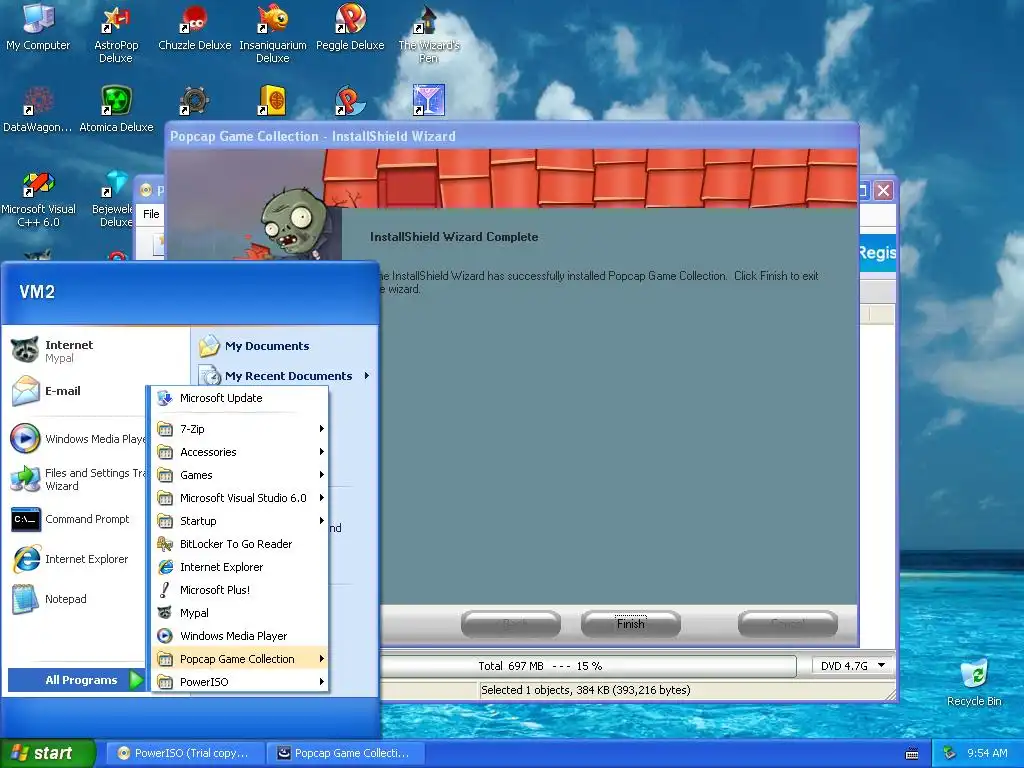Click the Start button

pos(48,753)
